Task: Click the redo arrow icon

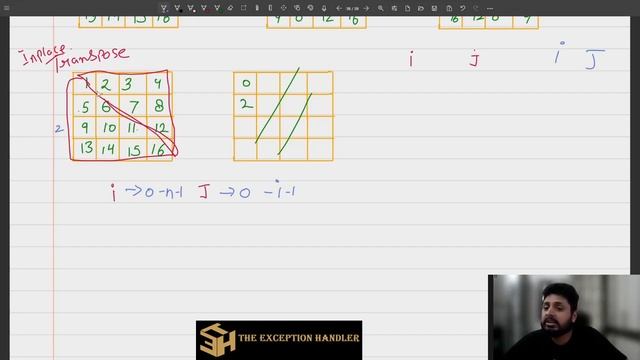Action: [476, 8]
